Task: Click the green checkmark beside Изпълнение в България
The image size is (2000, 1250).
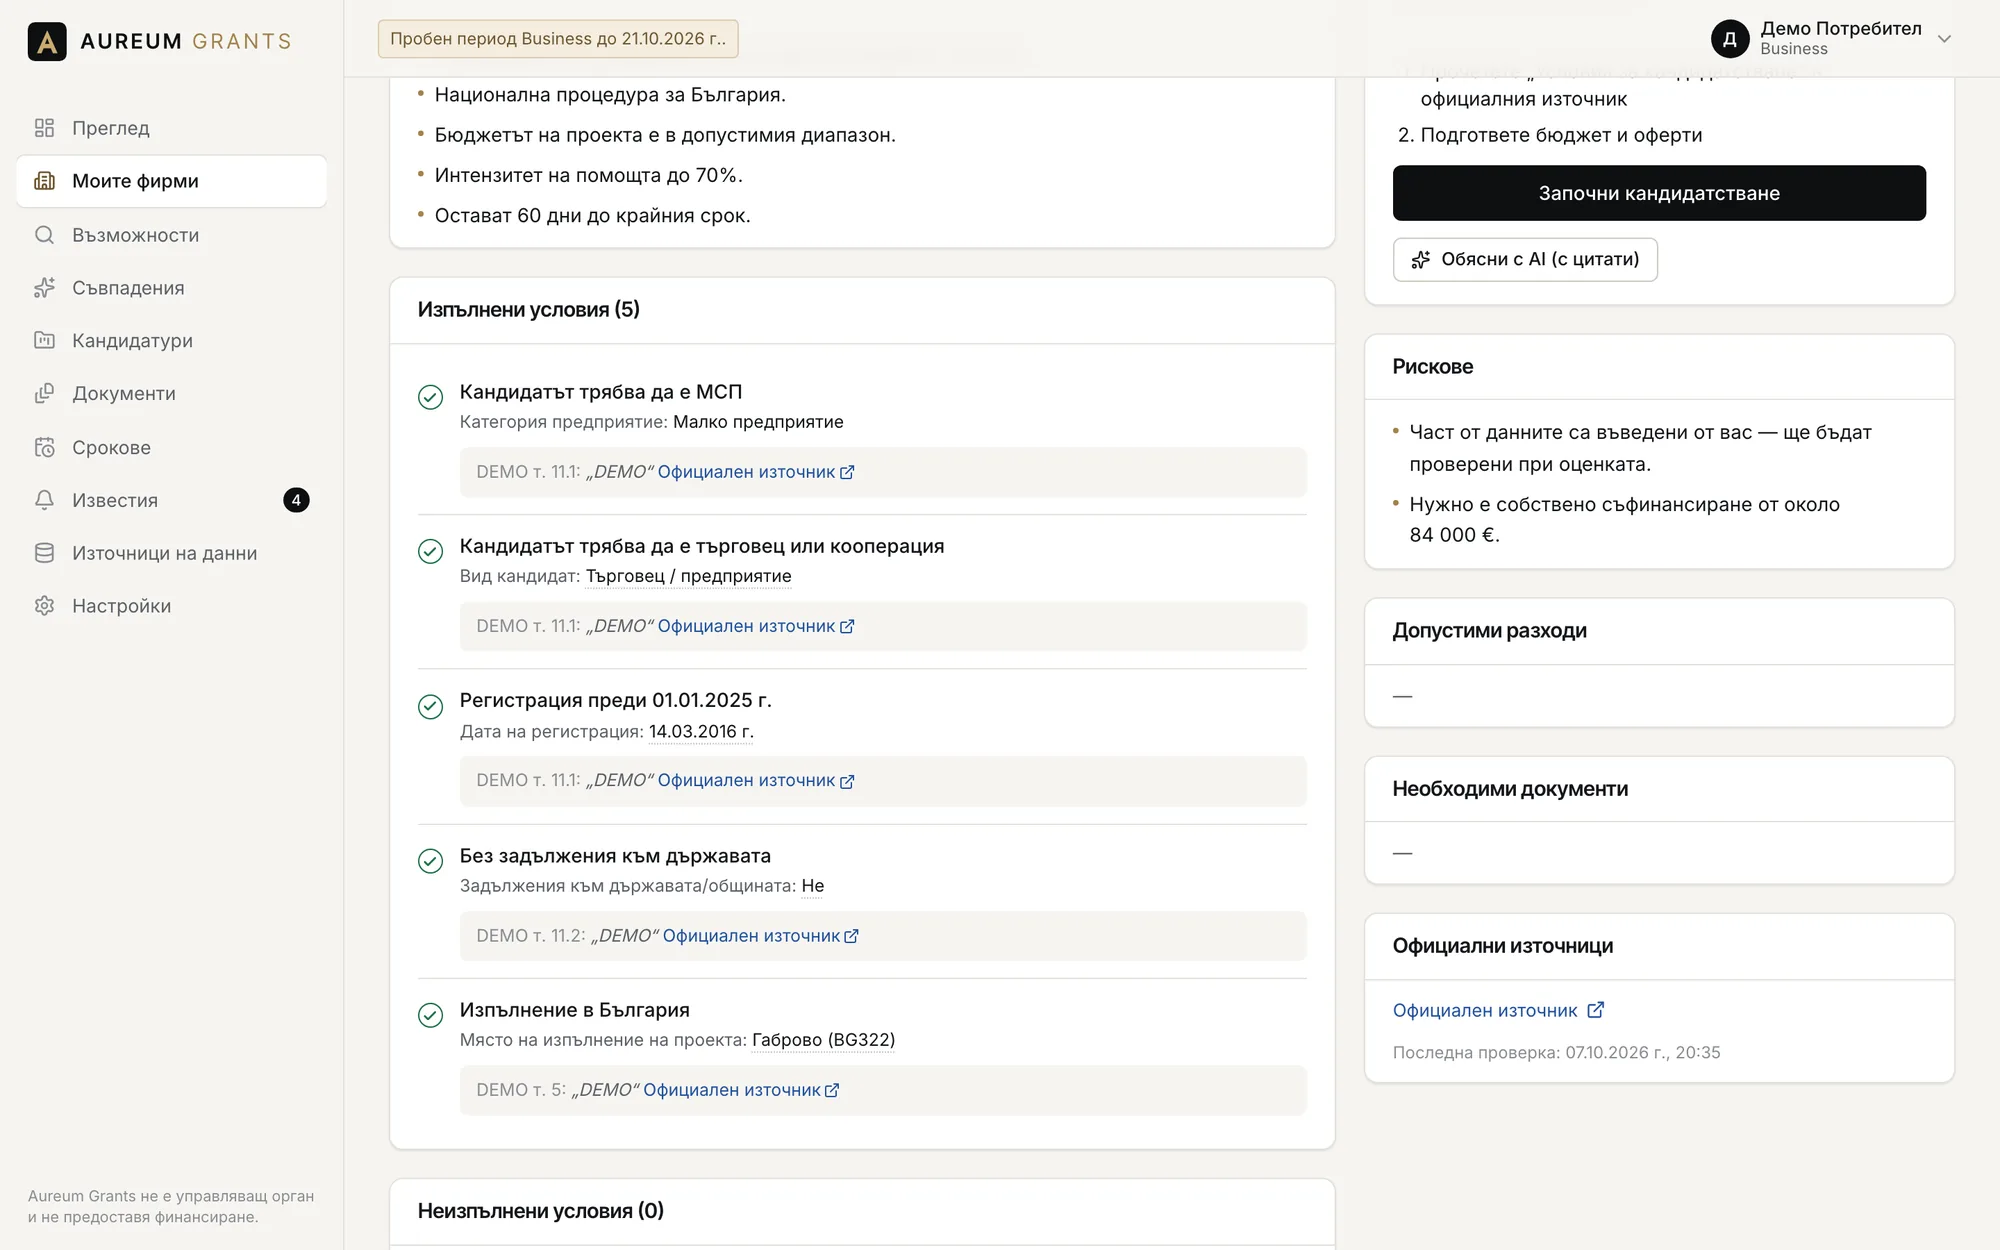Action: coord(430,1015)
